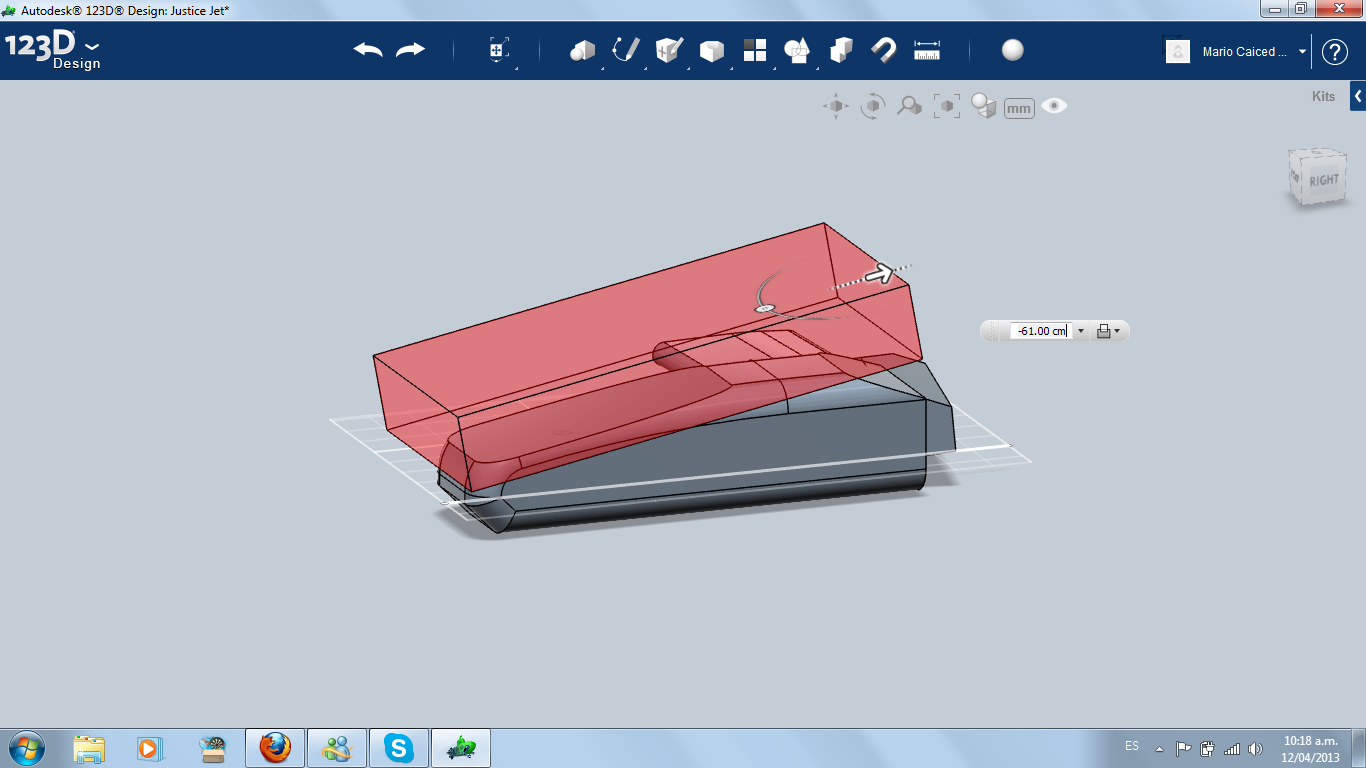Activate the Snap magnet tool
The height and width of the screenshot is (768, 1366).
point(884,50)
